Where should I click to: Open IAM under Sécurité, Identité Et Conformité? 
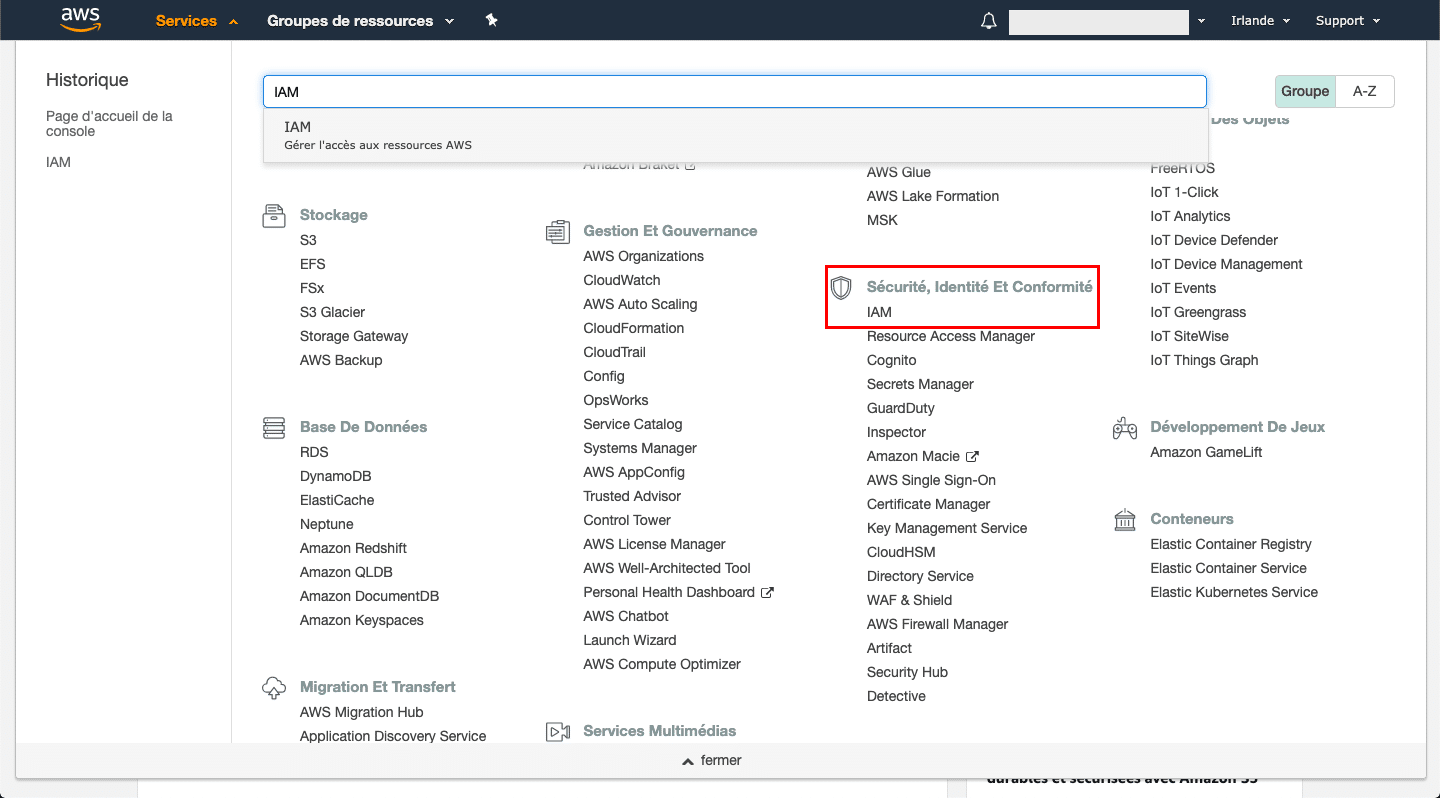coord(879,312)
